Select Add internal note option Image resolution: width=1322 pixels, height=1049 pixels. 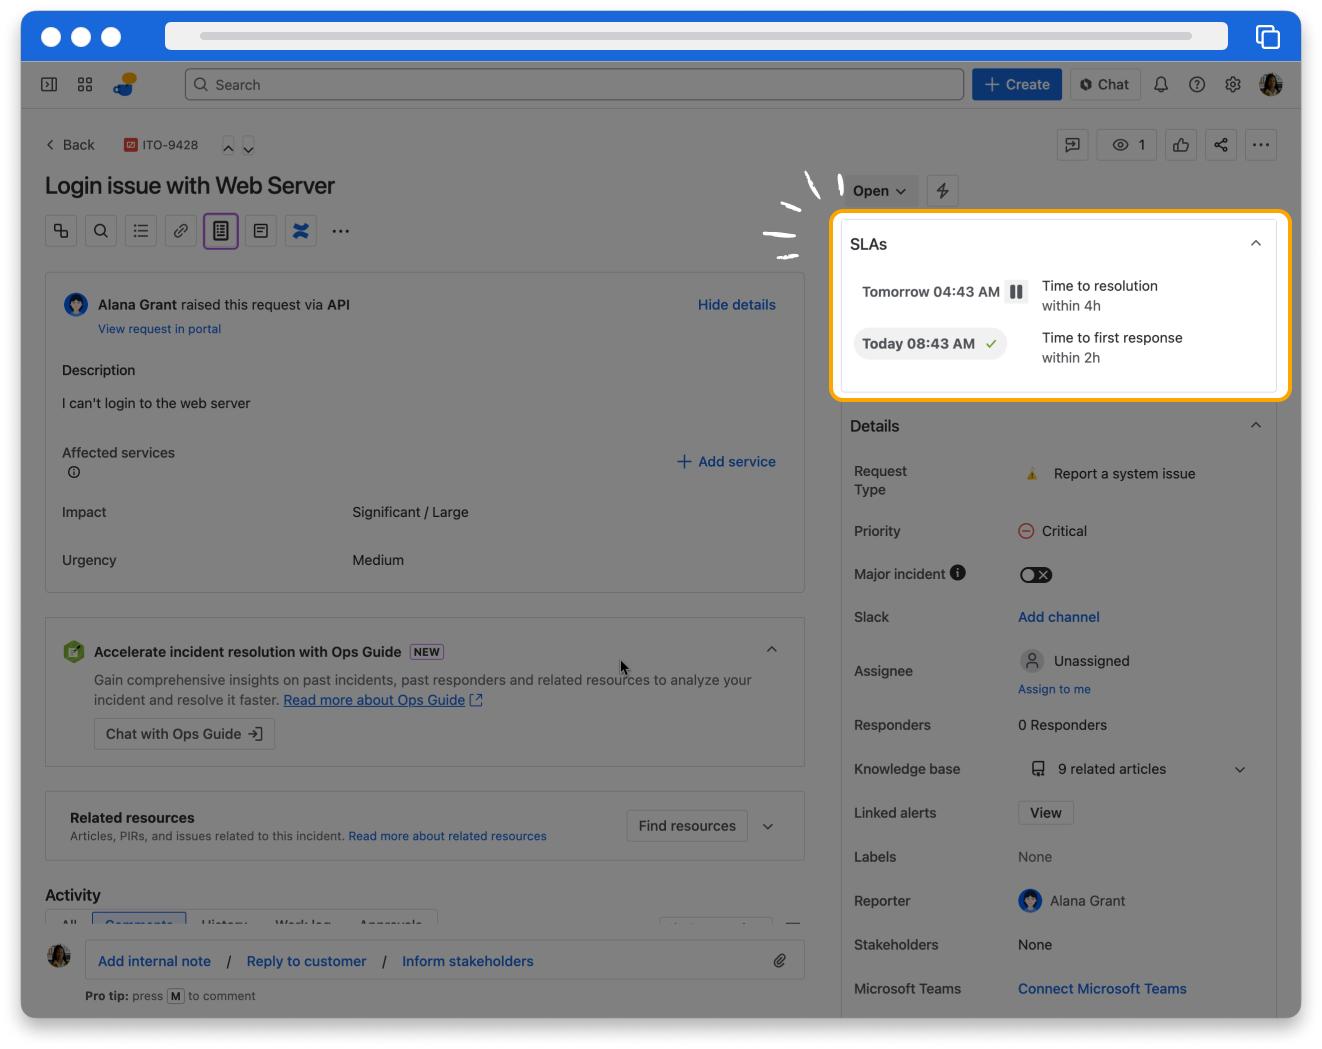tap(154, 961)
